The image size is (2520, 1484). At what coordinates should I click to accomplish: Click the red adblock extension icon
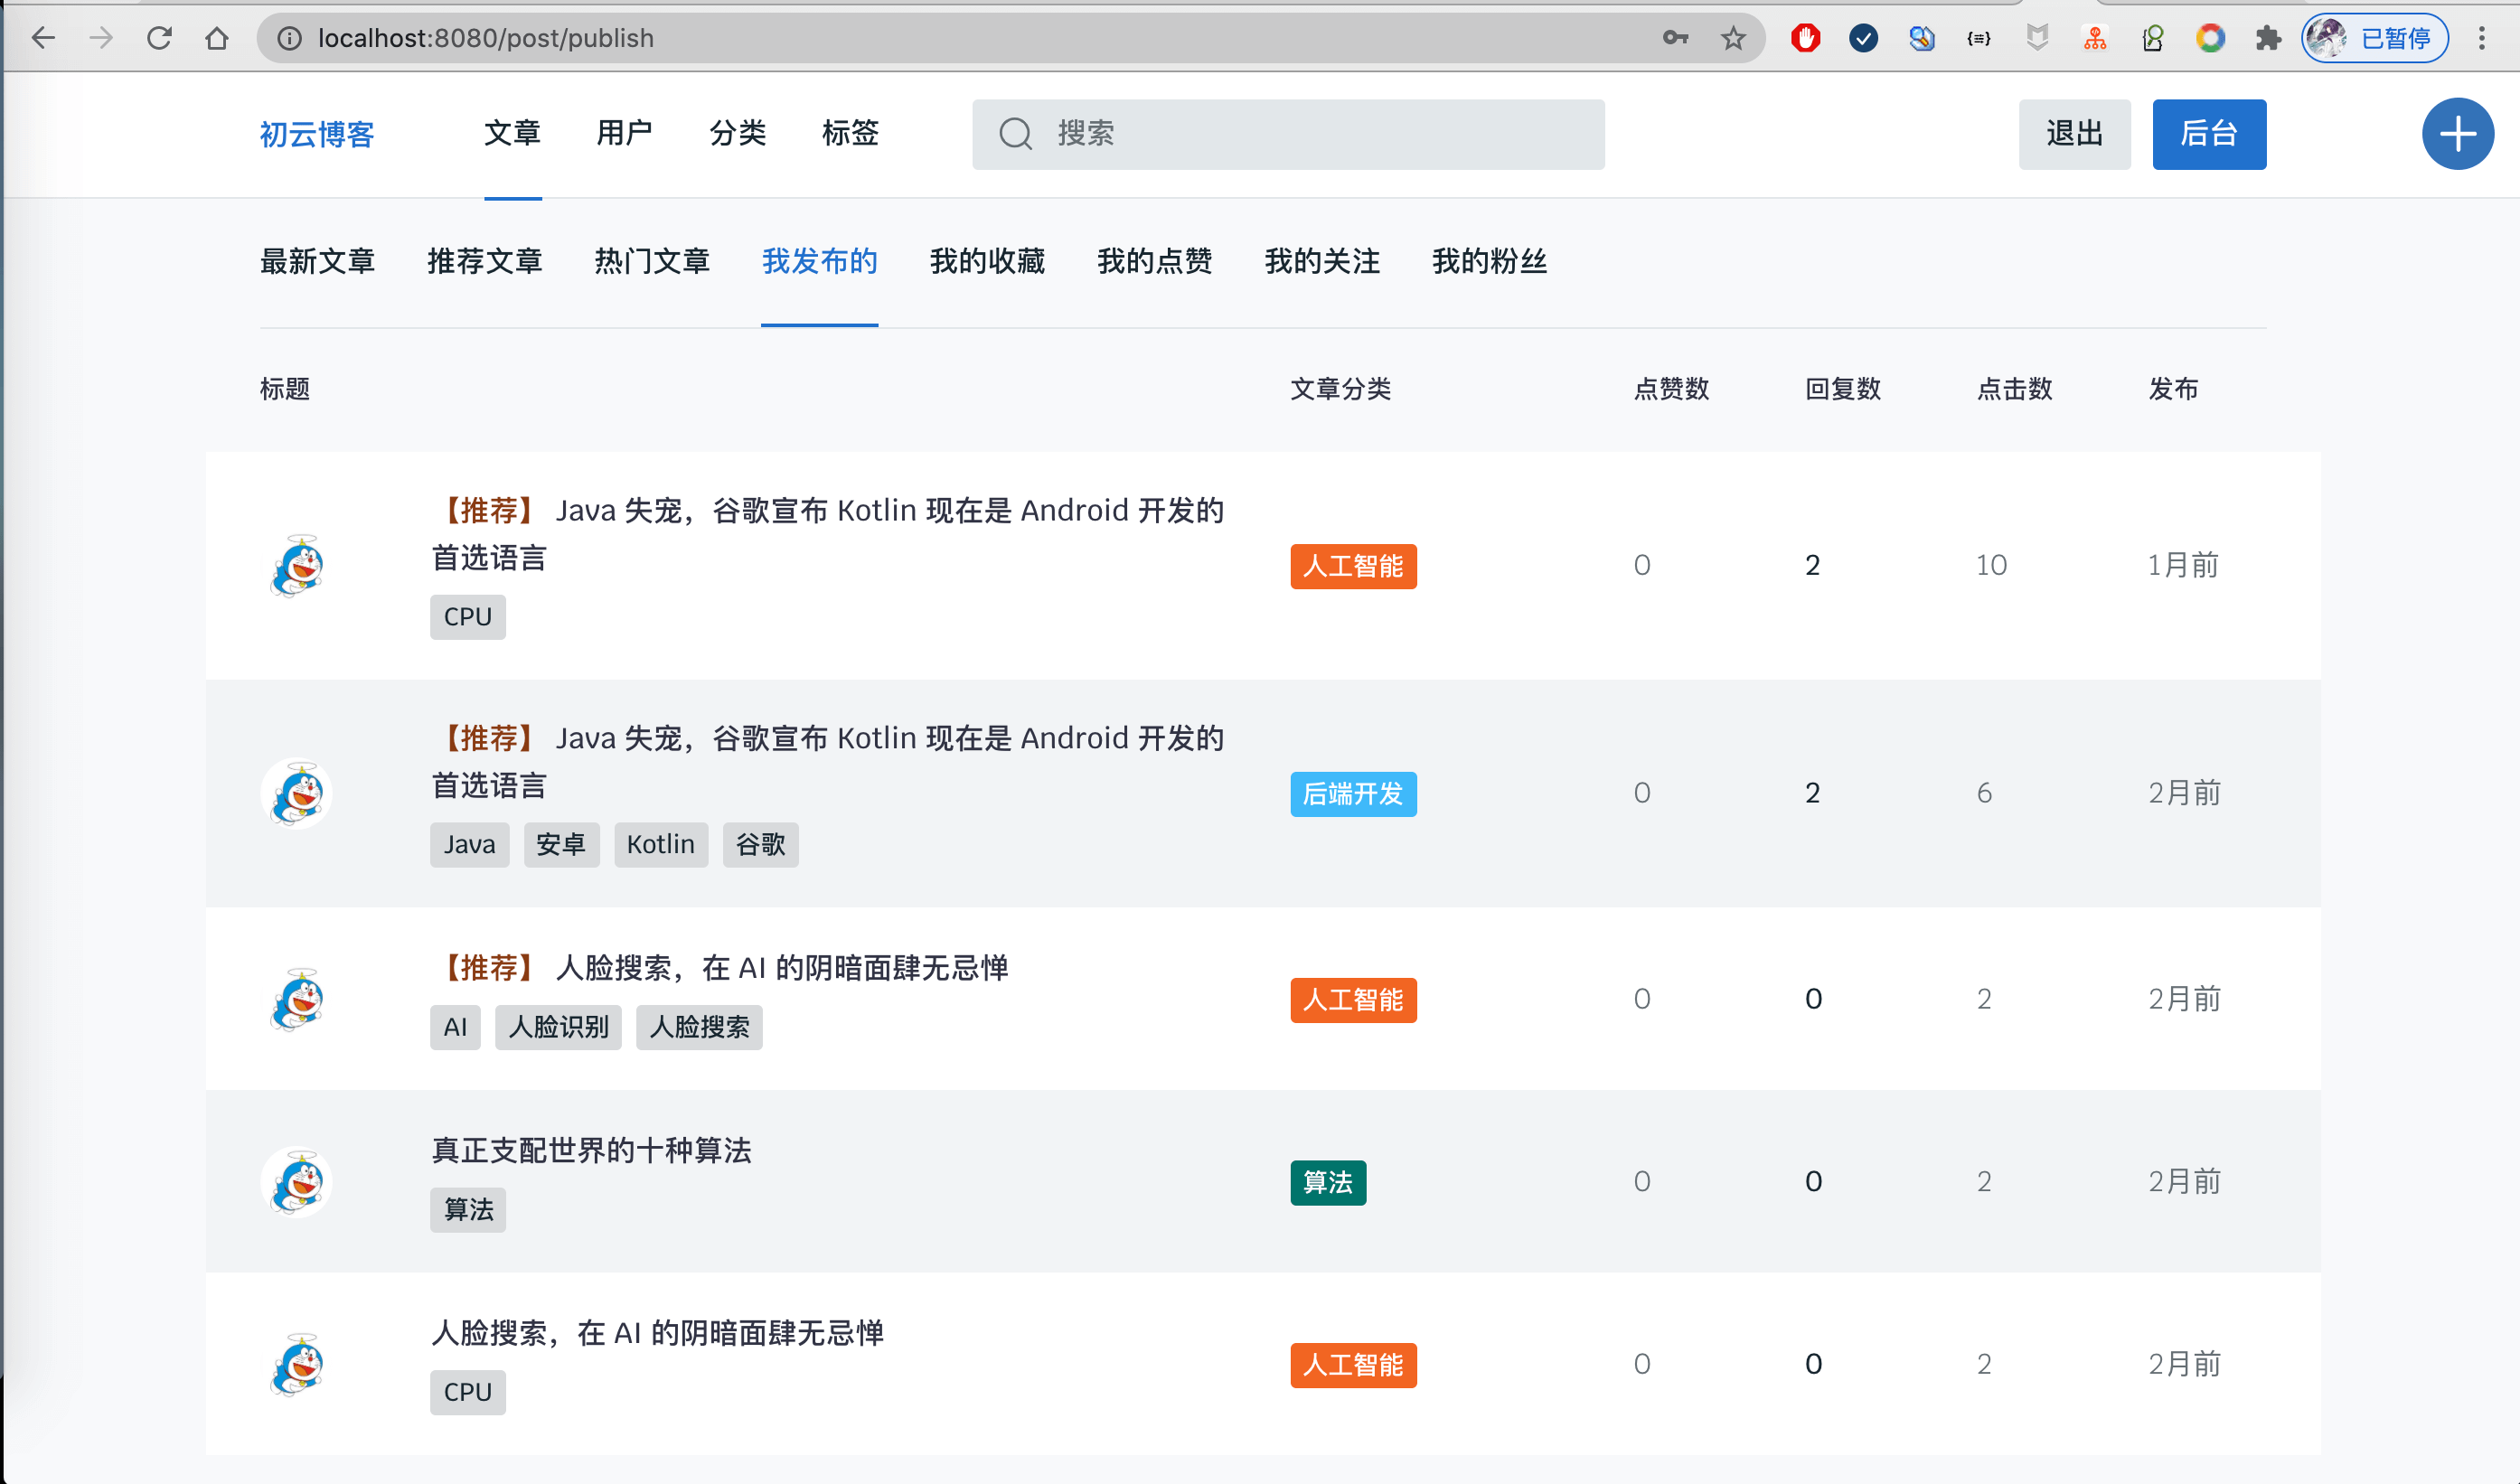pyautogui.click(x=1805, y=38)
